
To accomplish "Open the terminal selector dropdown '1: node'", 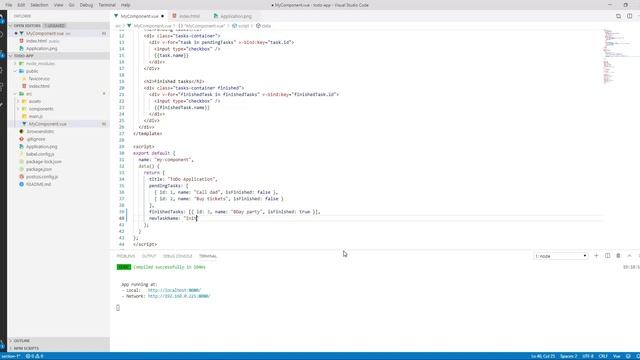I will point(561,256).
